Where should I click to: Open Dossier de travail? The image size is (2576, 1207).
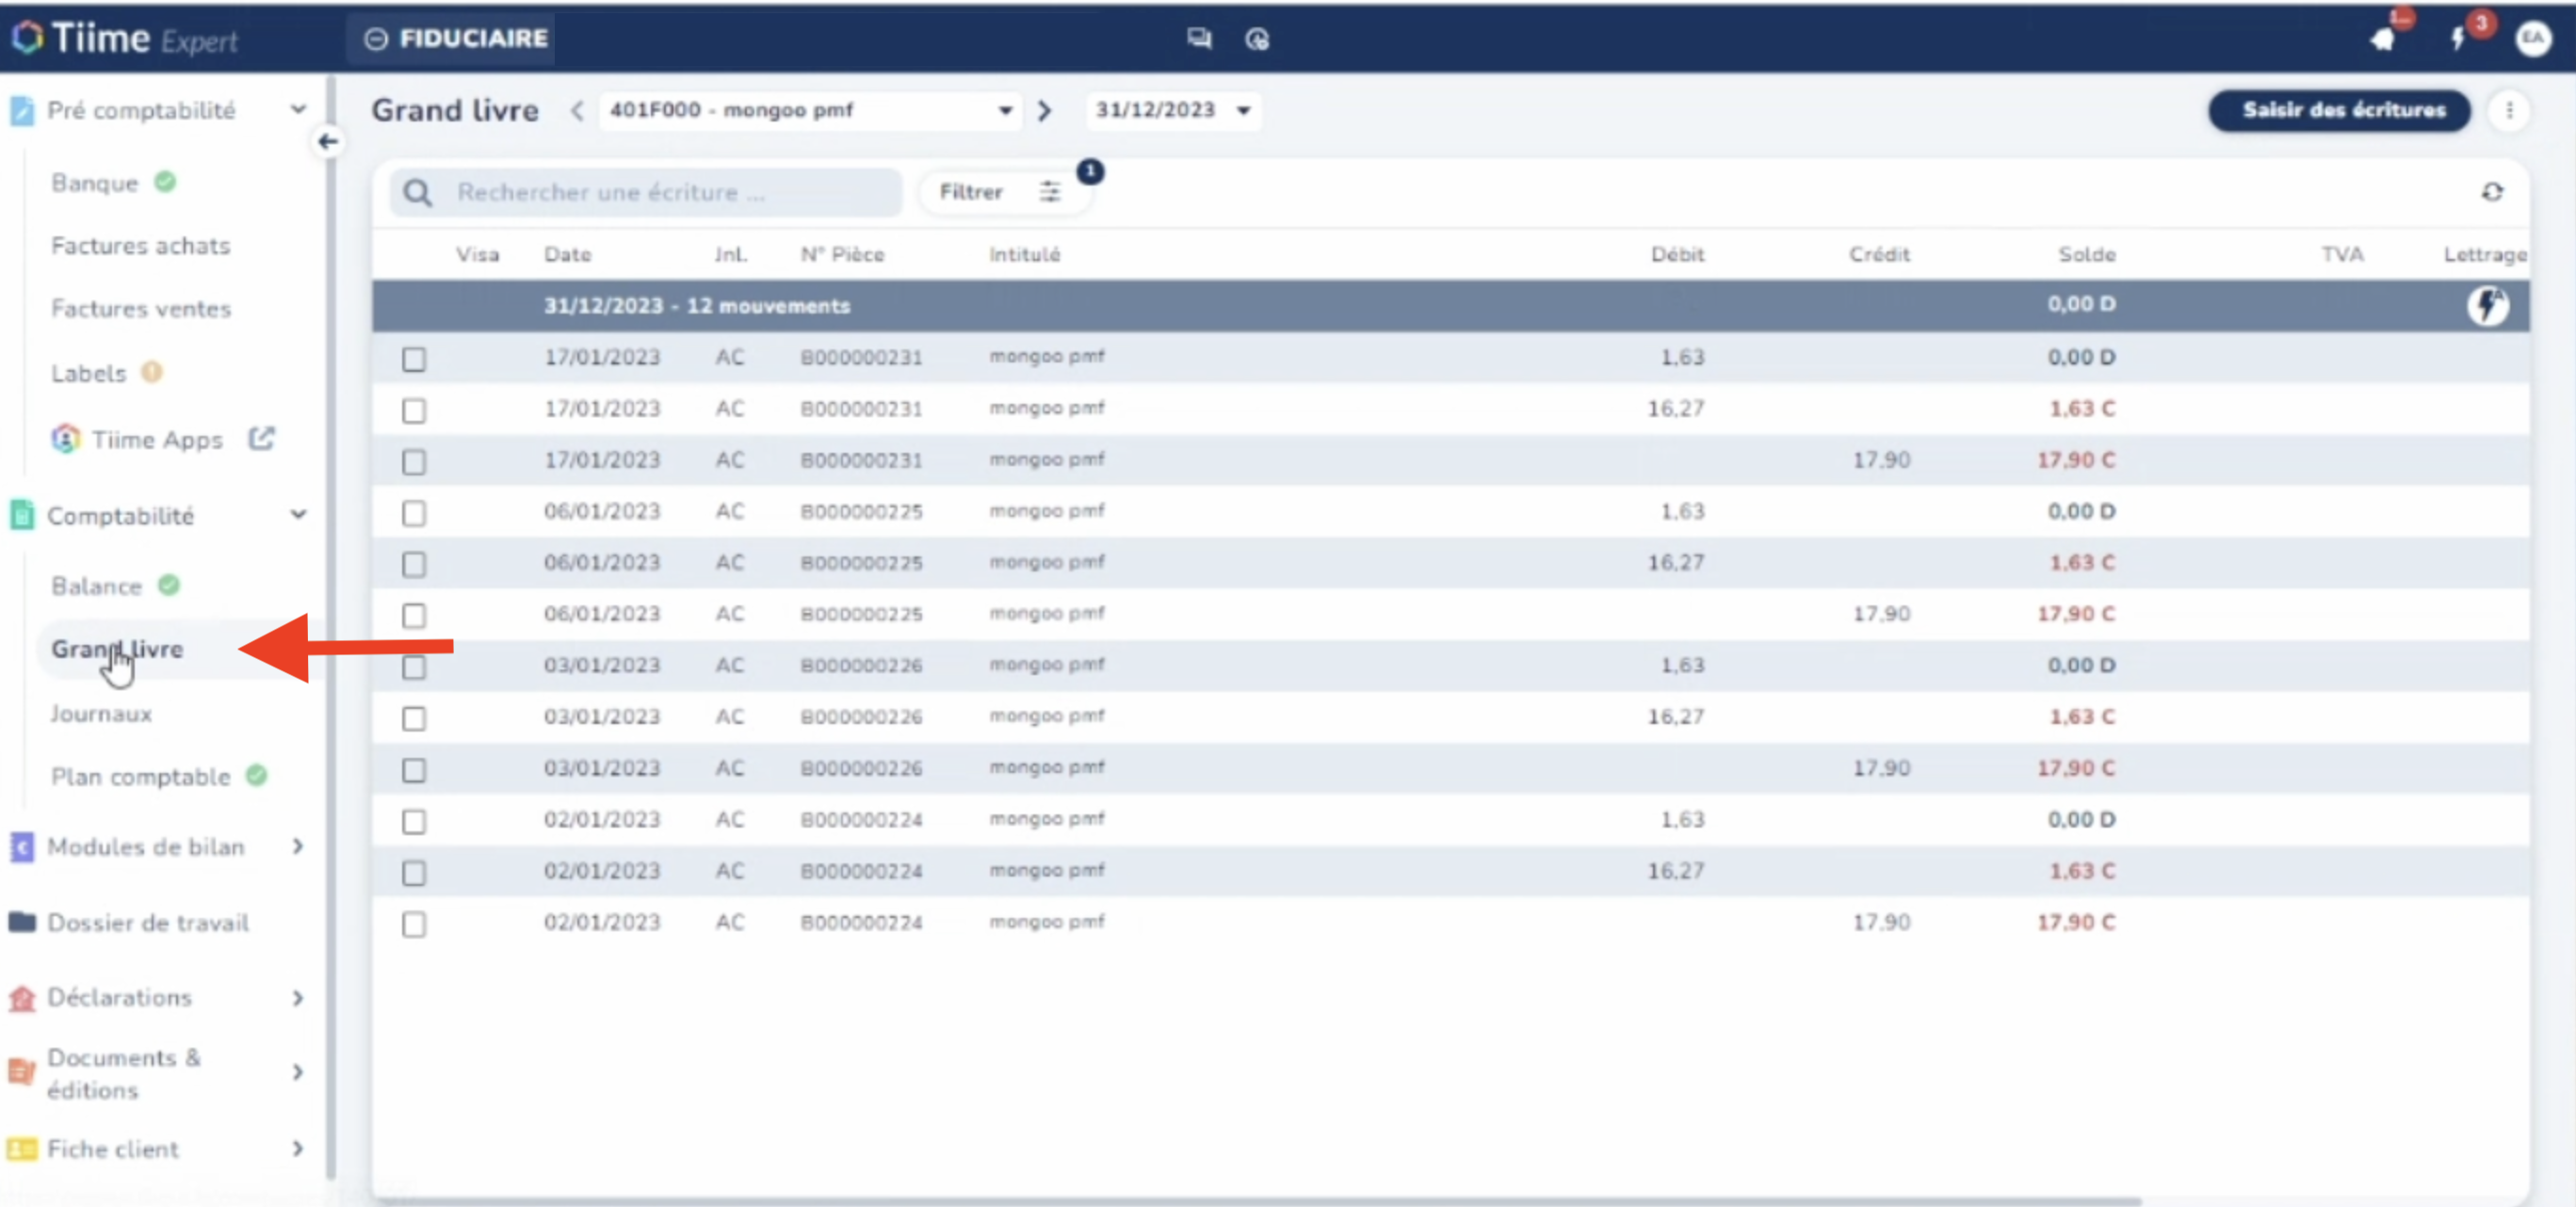tap(148, 922)
